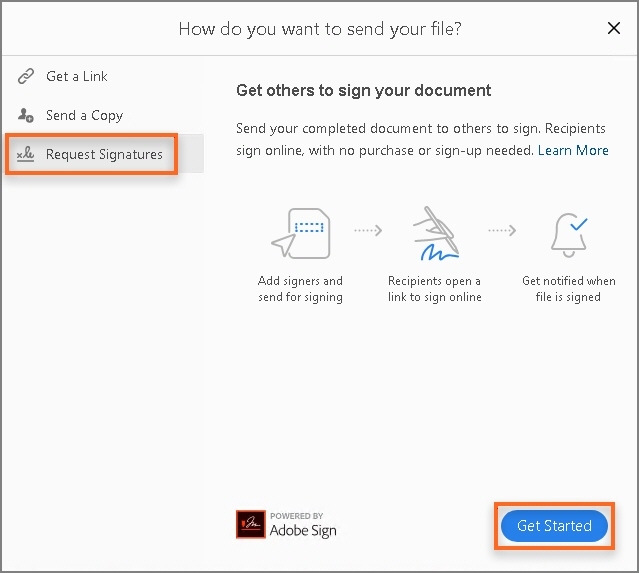Close the send file dialog
Viewport: 639px width, 573px height.
614,28
